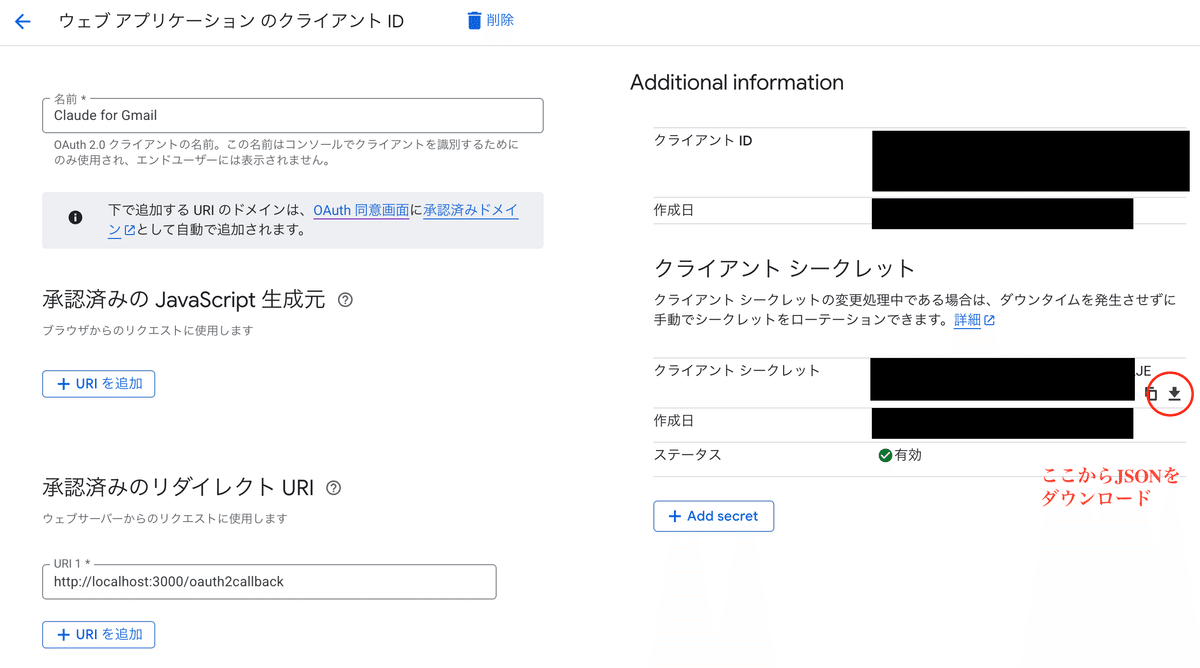Open help for 承認済みのリダイレクト URI
Viewport: 1200px width, 668px height.
[334, 488]
